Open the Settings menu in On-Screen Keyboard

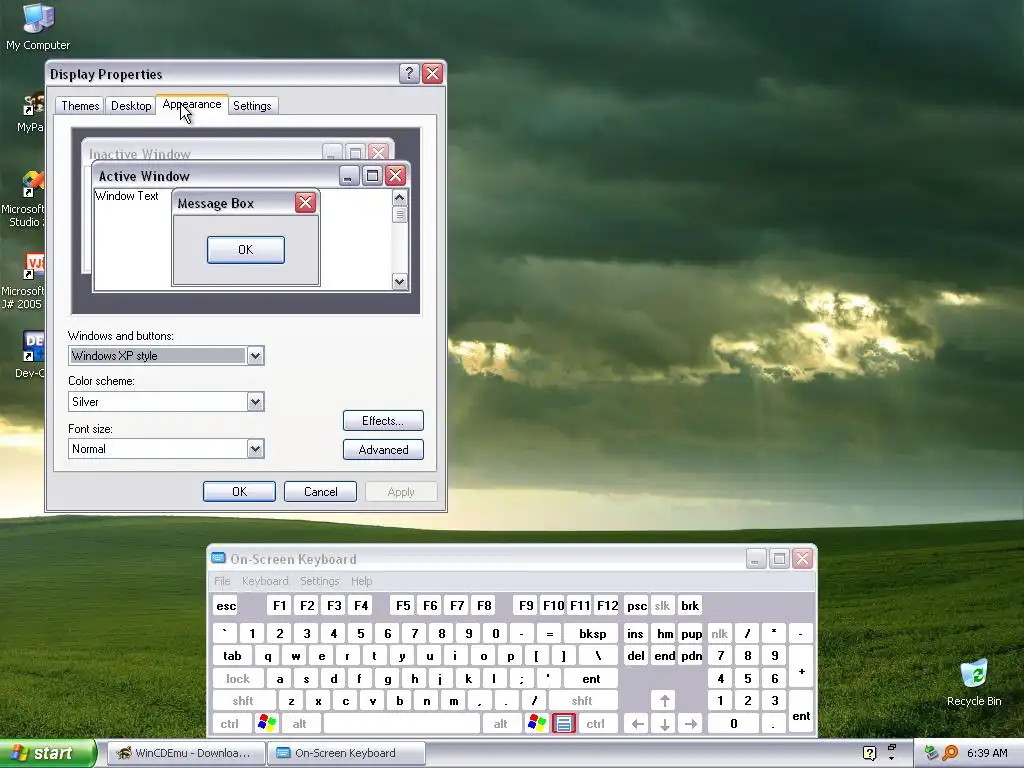point(319,581)
